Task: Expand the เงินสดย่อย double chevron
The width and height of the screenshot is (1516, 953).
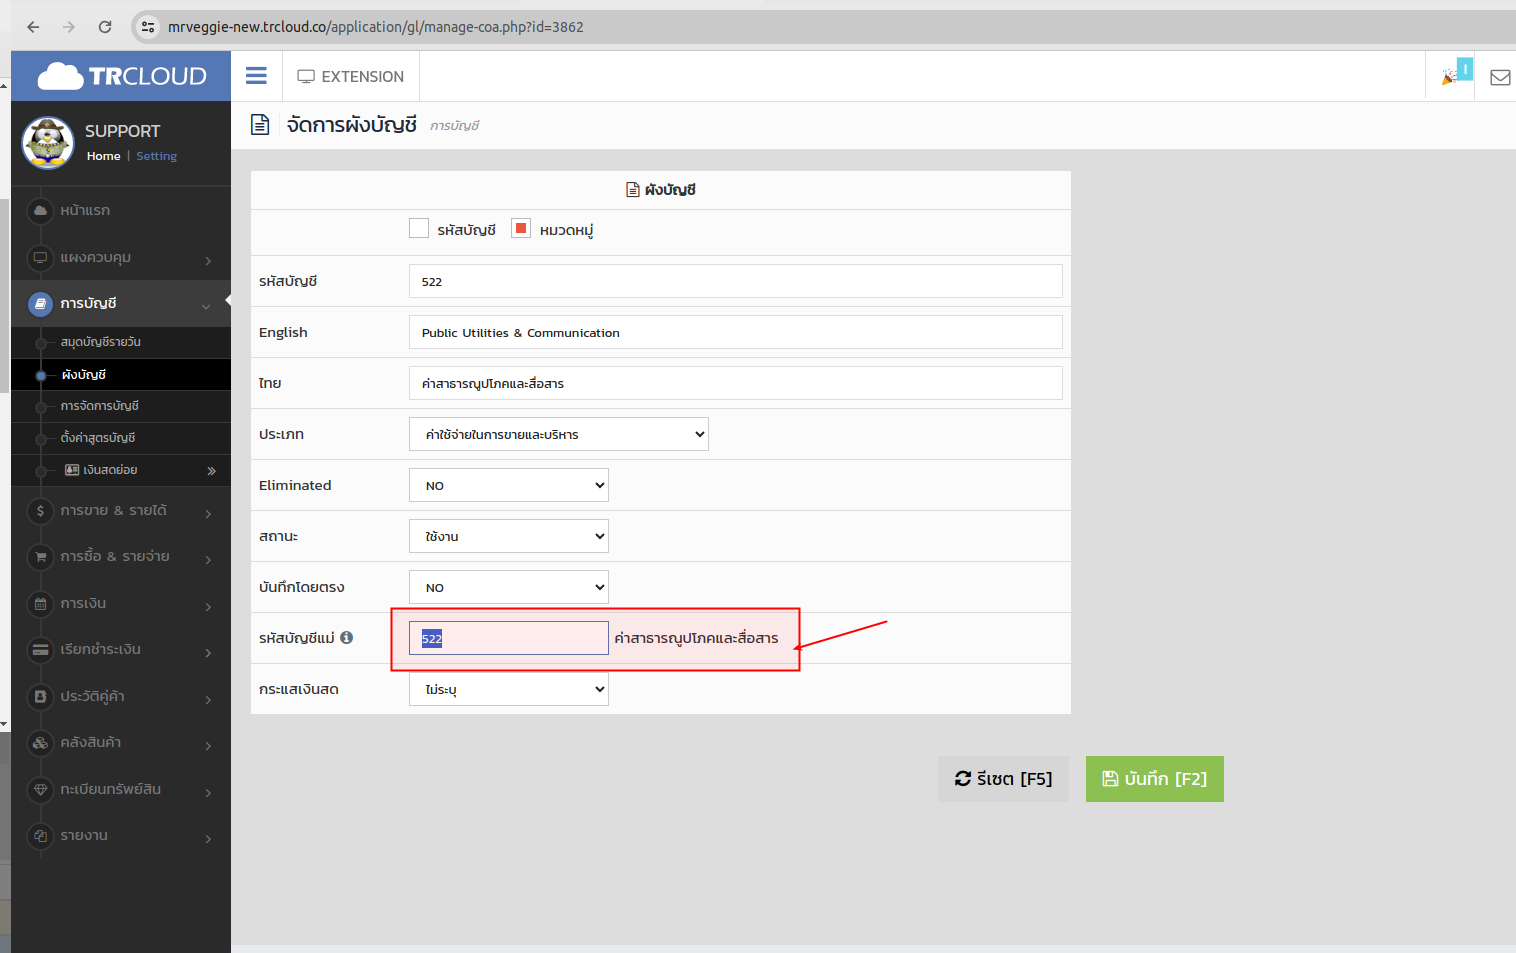Action: point(211,471)
